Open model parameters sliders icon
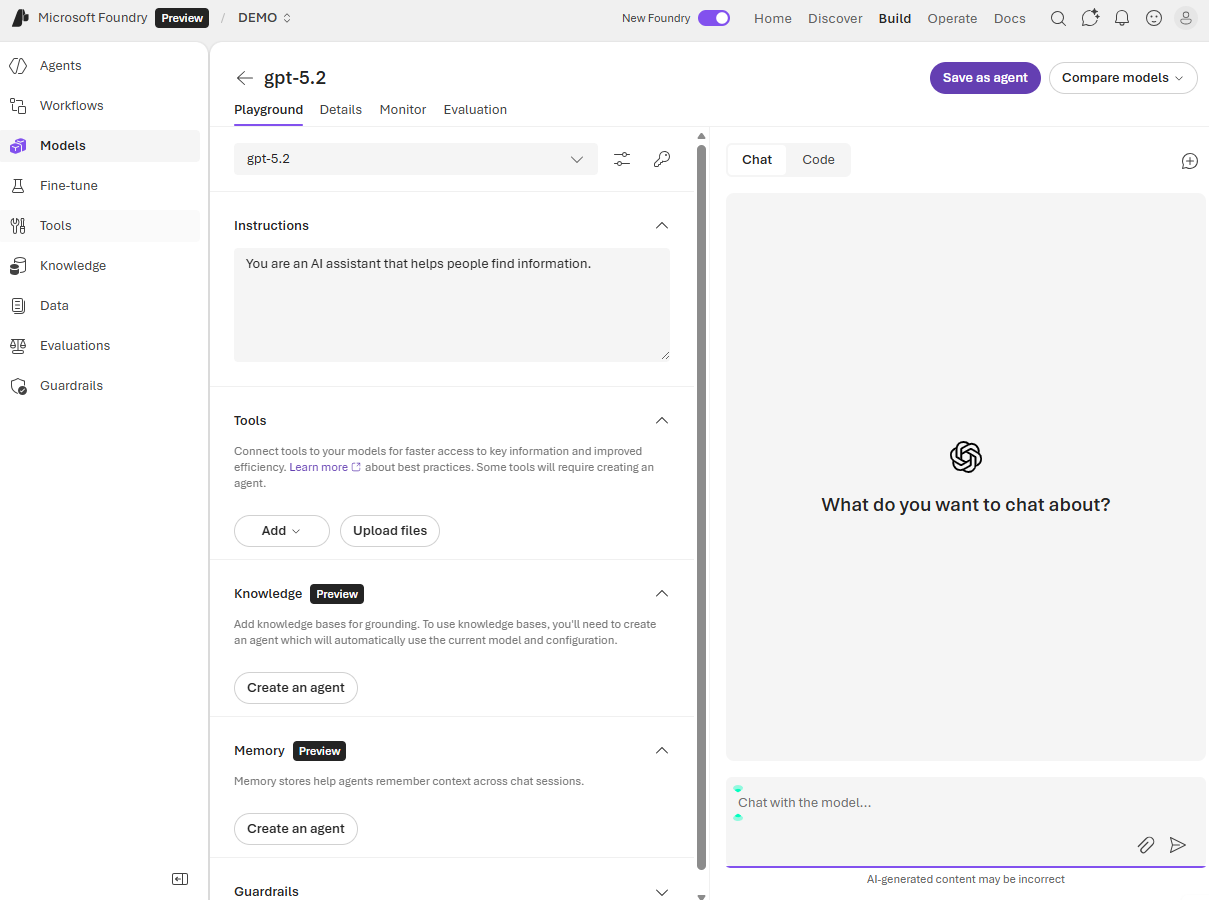The image size is (1209, 900). (622, 159)
